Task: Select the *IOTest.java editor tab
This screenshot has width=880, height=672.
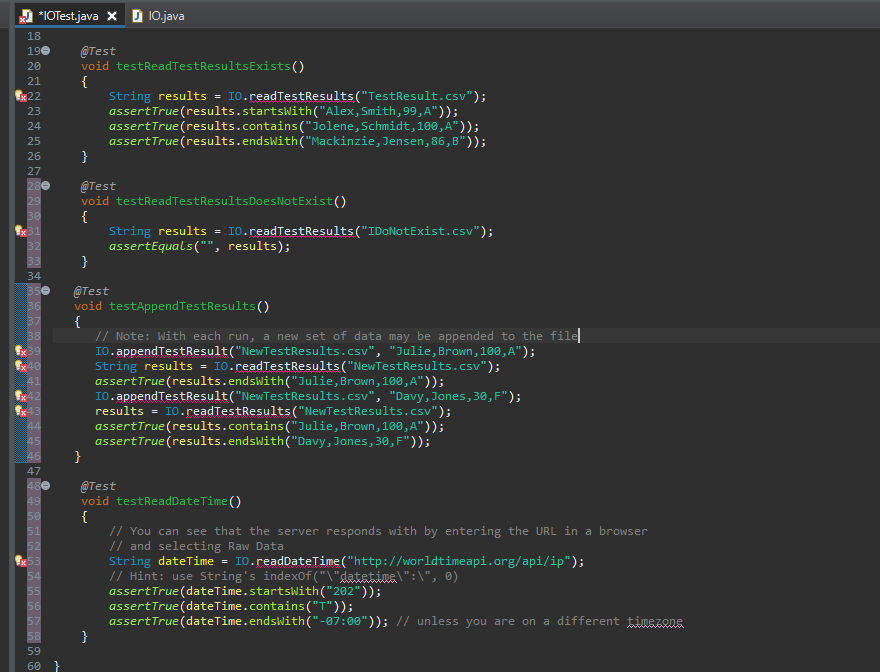Action: [x=66, y=16]
